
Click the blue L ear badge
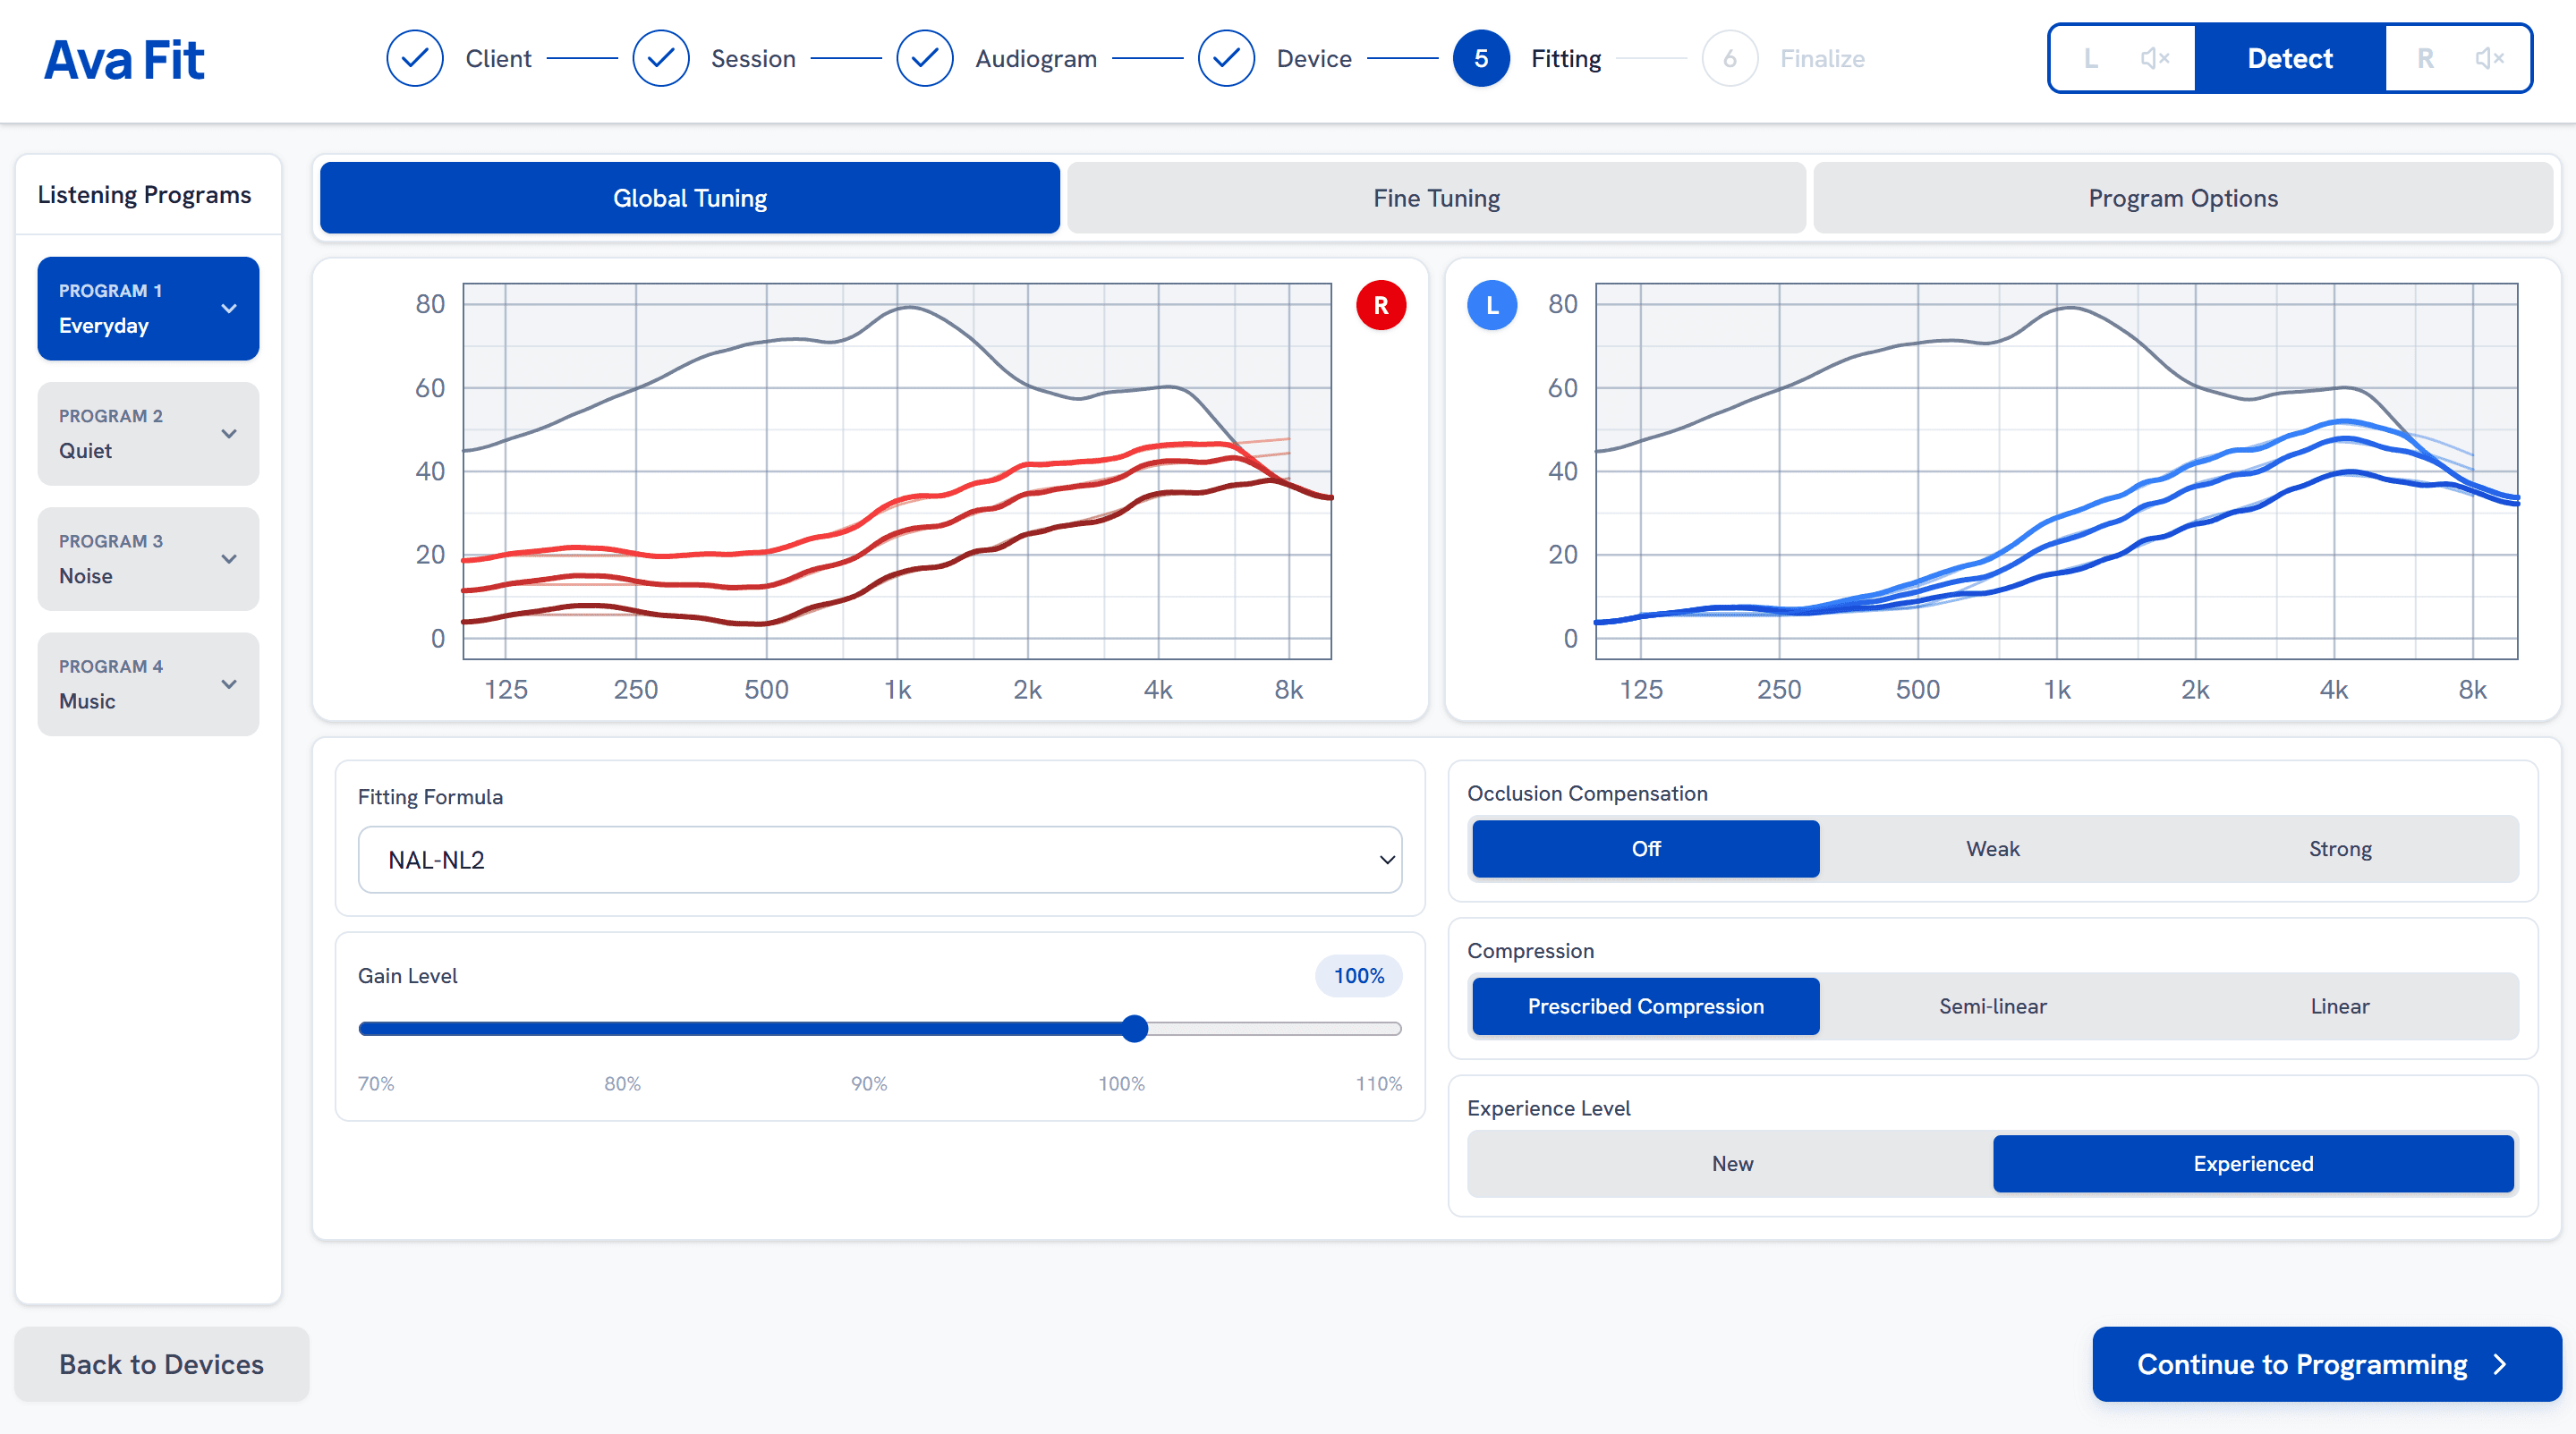(x=1492, y=305)
